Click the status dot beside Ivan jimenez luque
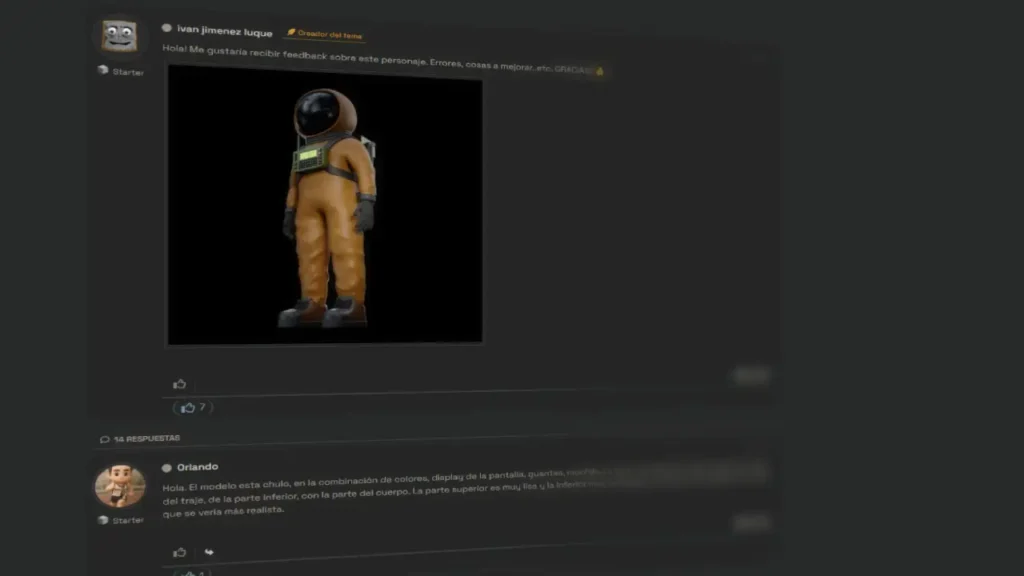The width and height of the screenshot is (1024, 576). (167, 29)
